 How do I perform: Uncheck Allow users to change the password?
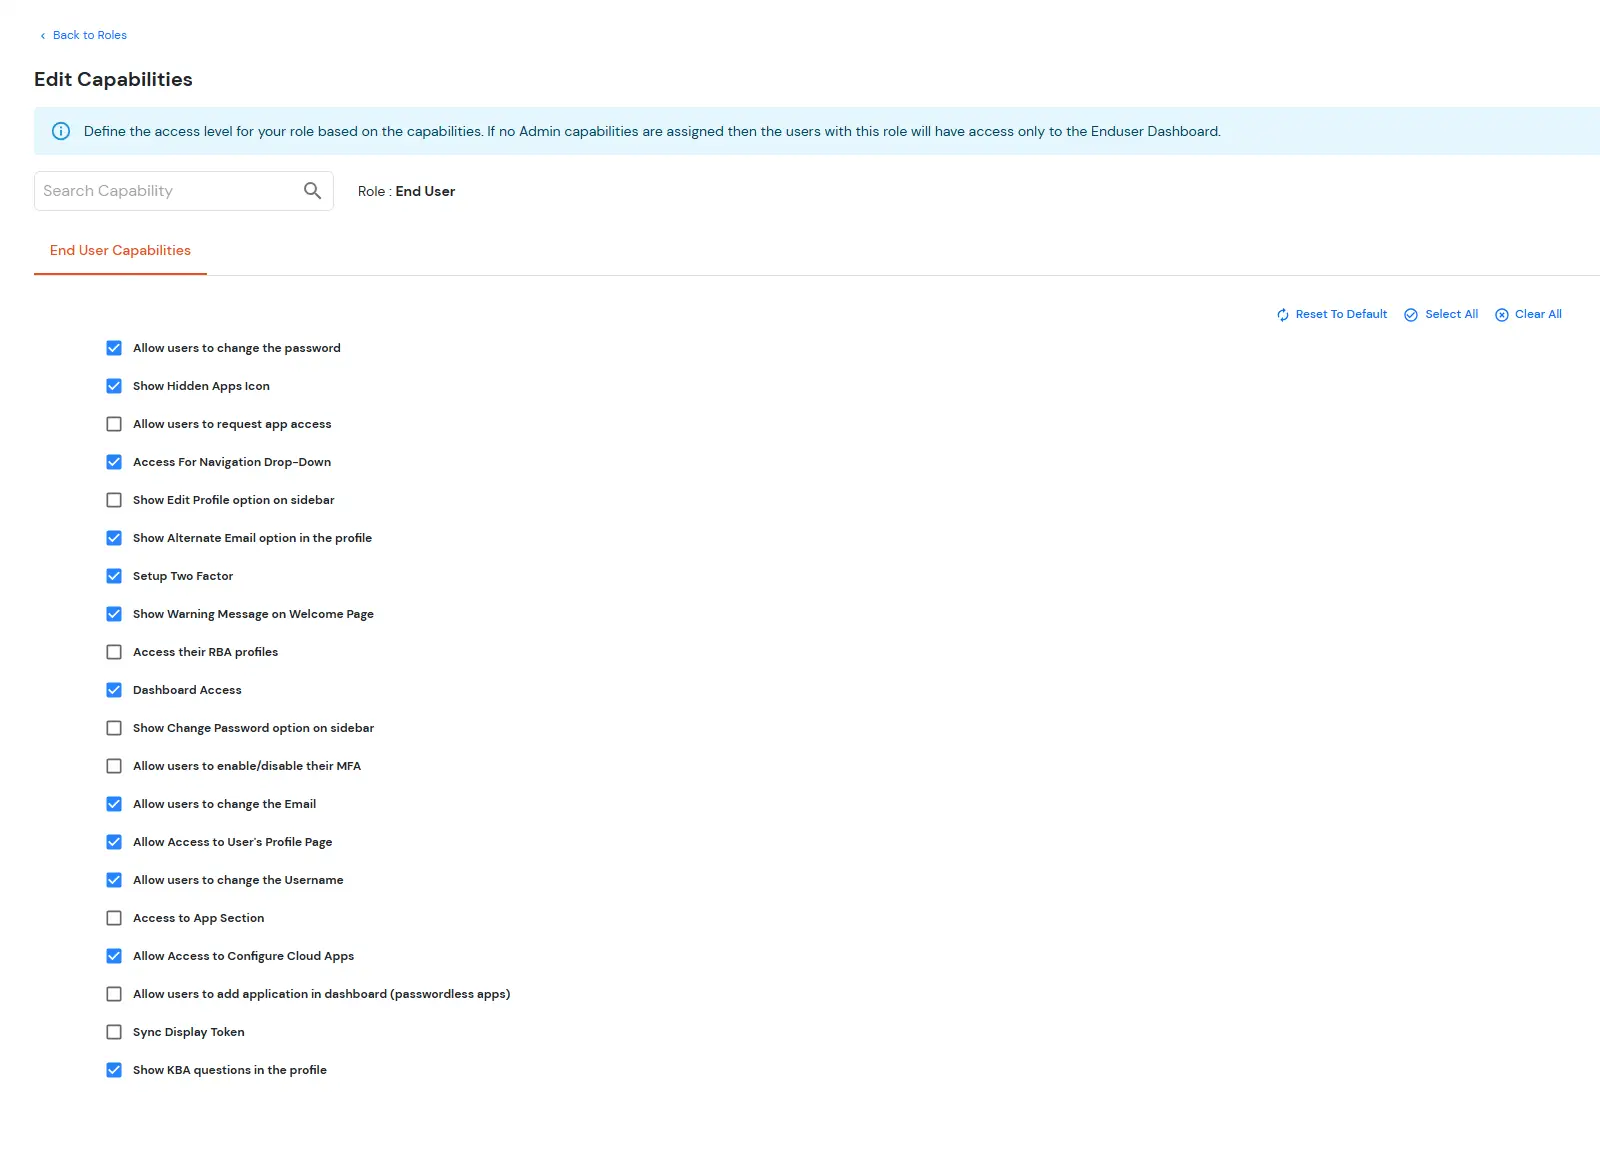click(x=114, y=348)
